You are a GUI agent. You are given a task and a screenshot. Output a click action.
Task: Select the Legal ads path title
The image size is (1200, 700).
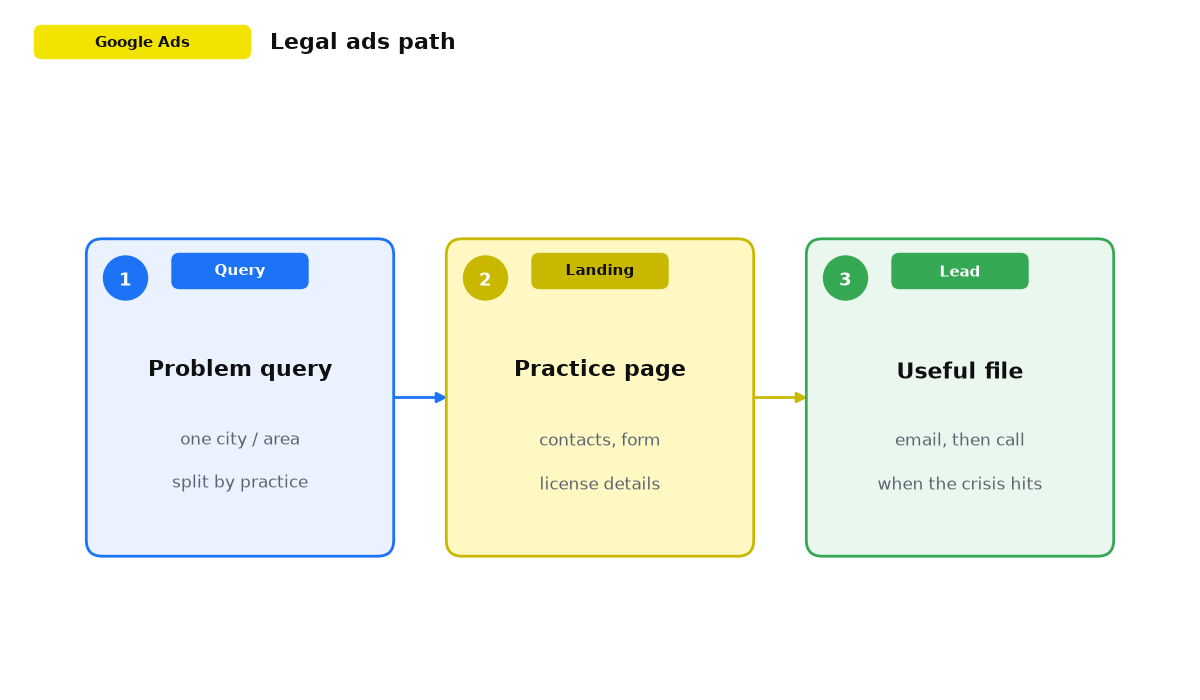pos(362,42)
